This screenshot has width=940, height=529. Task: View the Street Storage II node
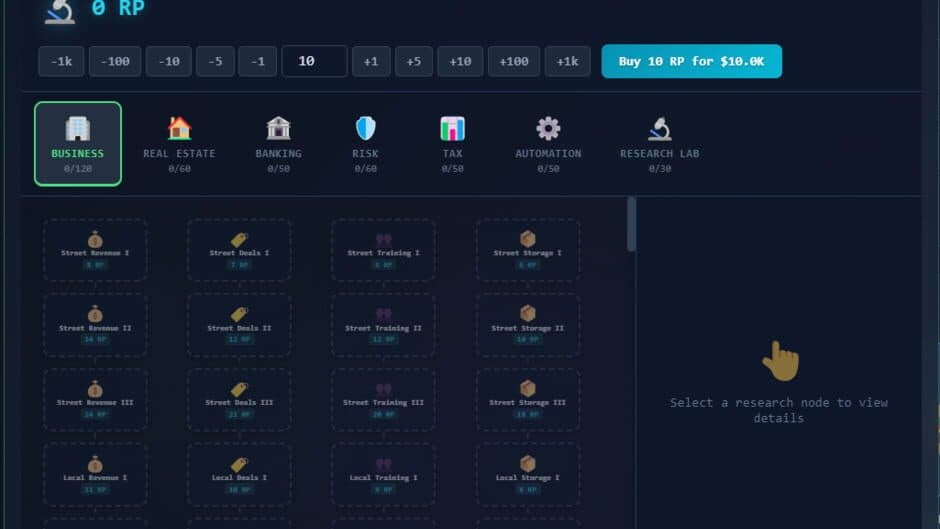(528, 325)
